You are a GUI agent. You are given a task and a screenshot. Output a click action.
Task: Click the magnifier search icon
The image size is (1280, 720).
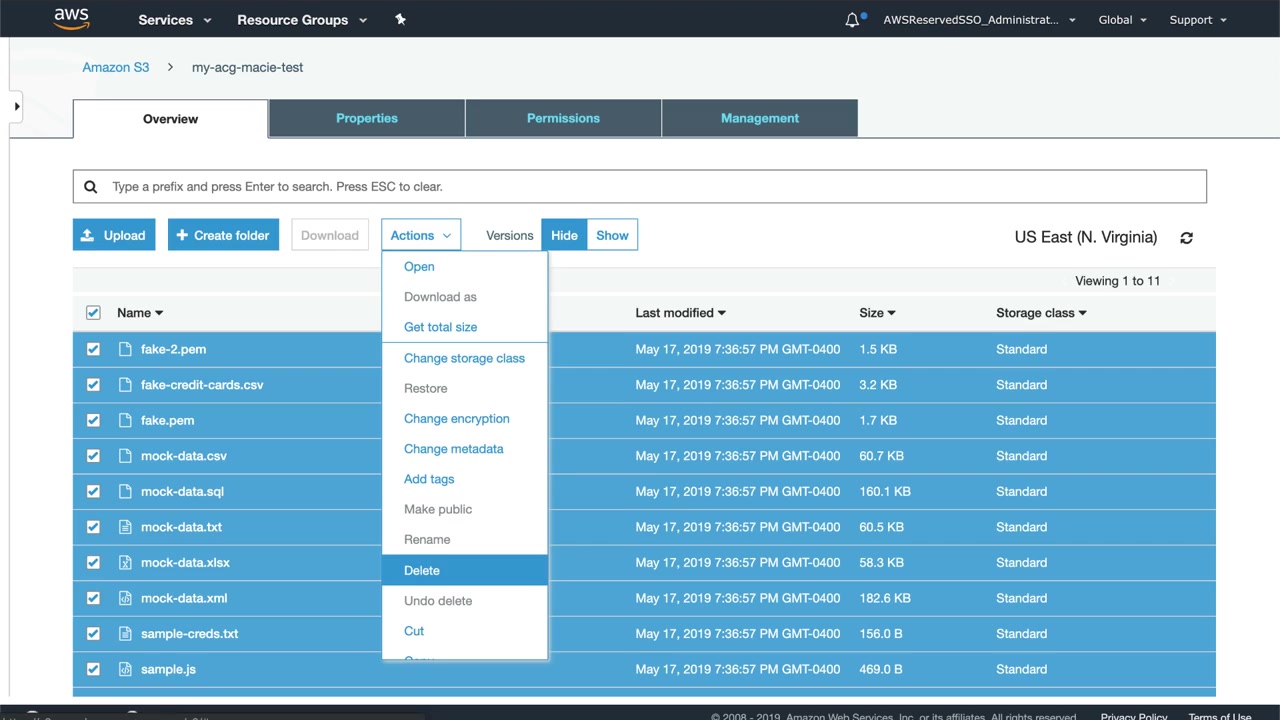[x=91, y=187]
